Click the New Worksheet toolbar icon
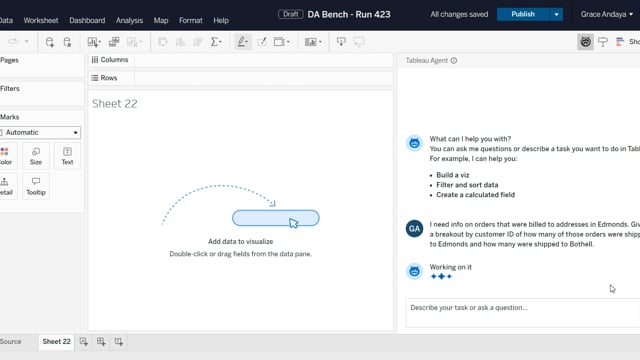 92,42
